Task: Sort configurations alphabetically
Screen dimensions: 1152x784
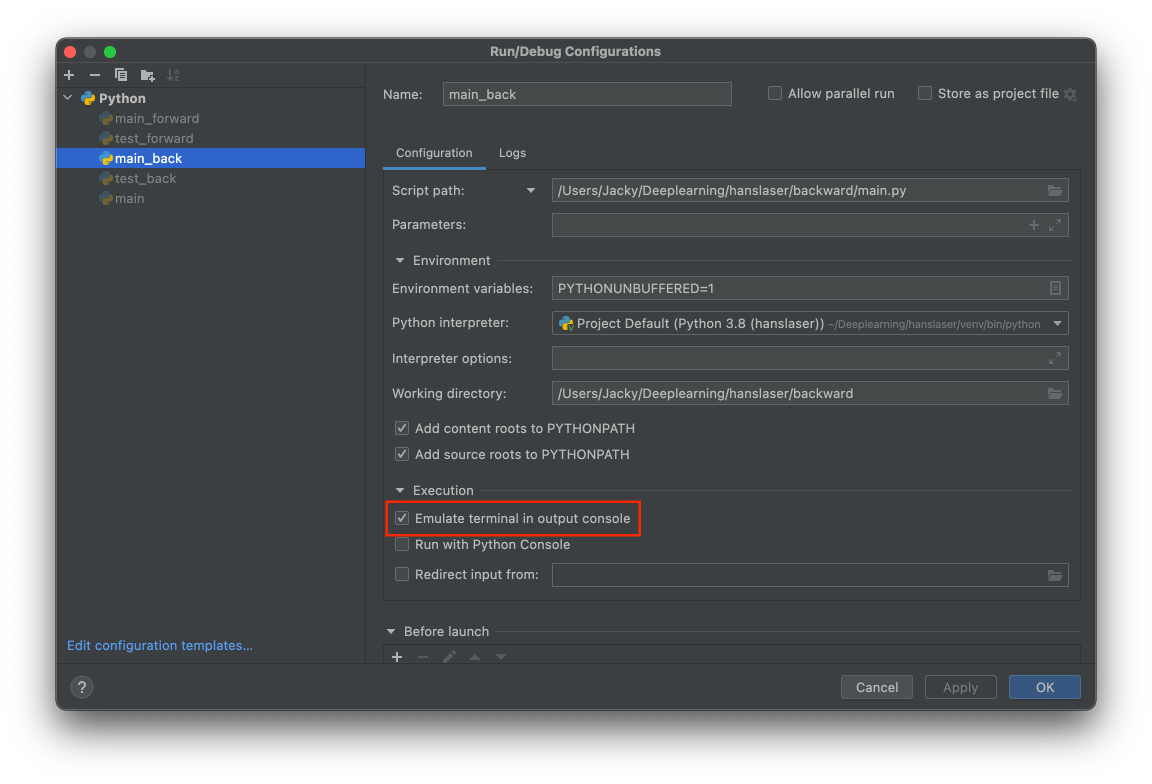Action: coord(172,75)
